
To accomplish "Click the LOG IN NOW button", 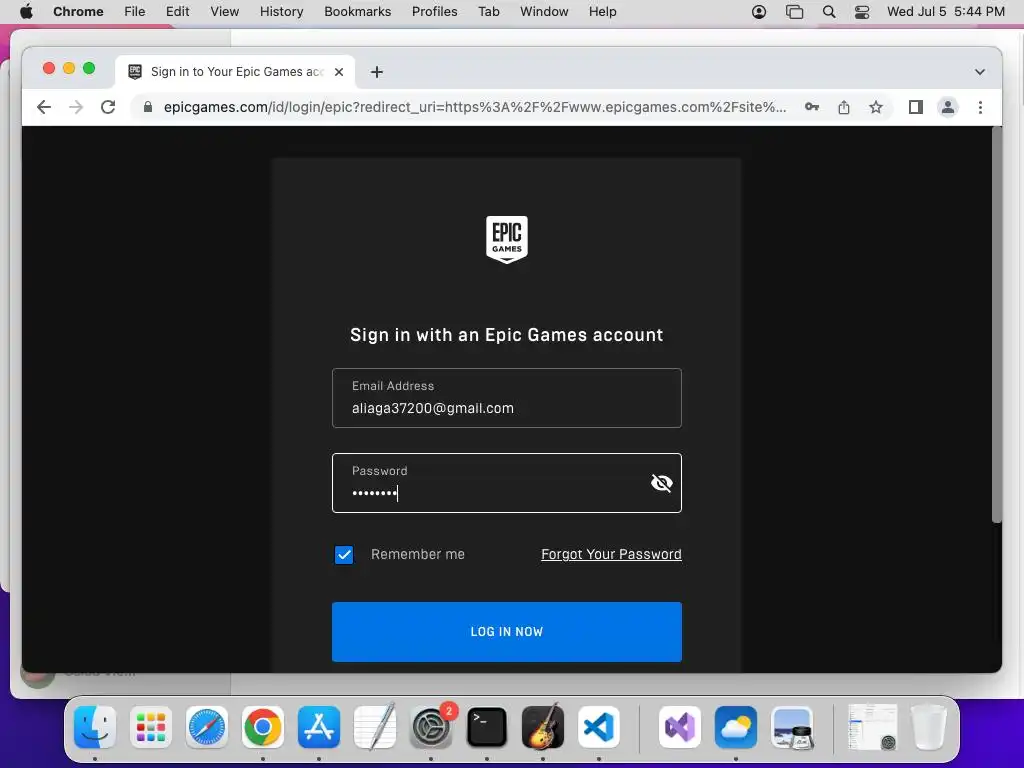I will (x=507, y=632).
